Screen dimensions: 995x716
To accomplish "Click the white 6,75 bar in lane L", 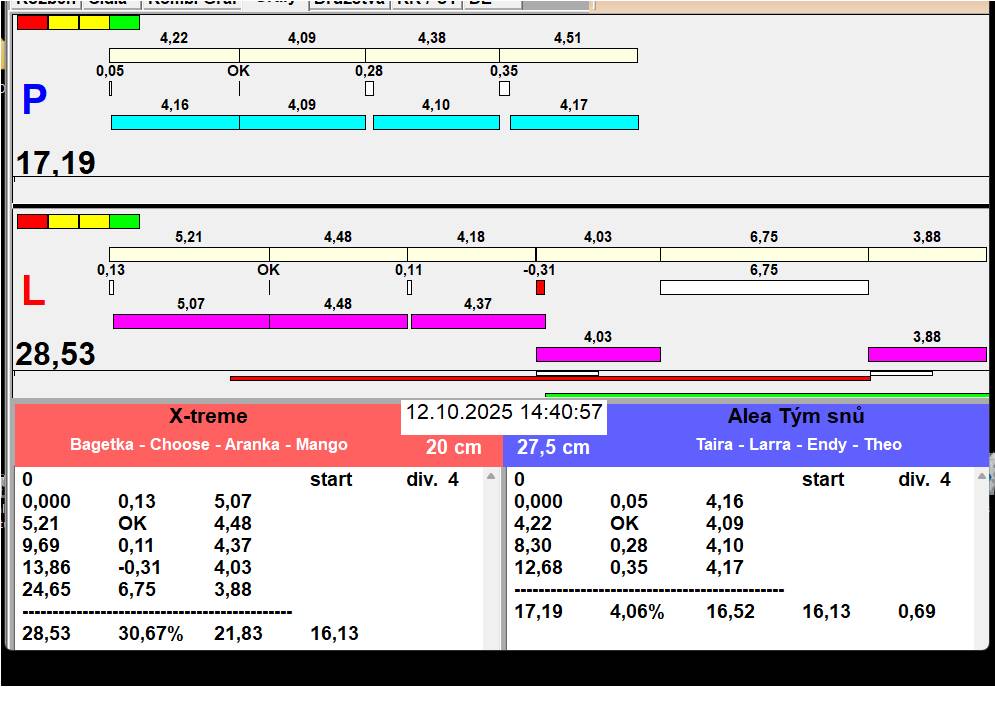I will tap(764, 287).
